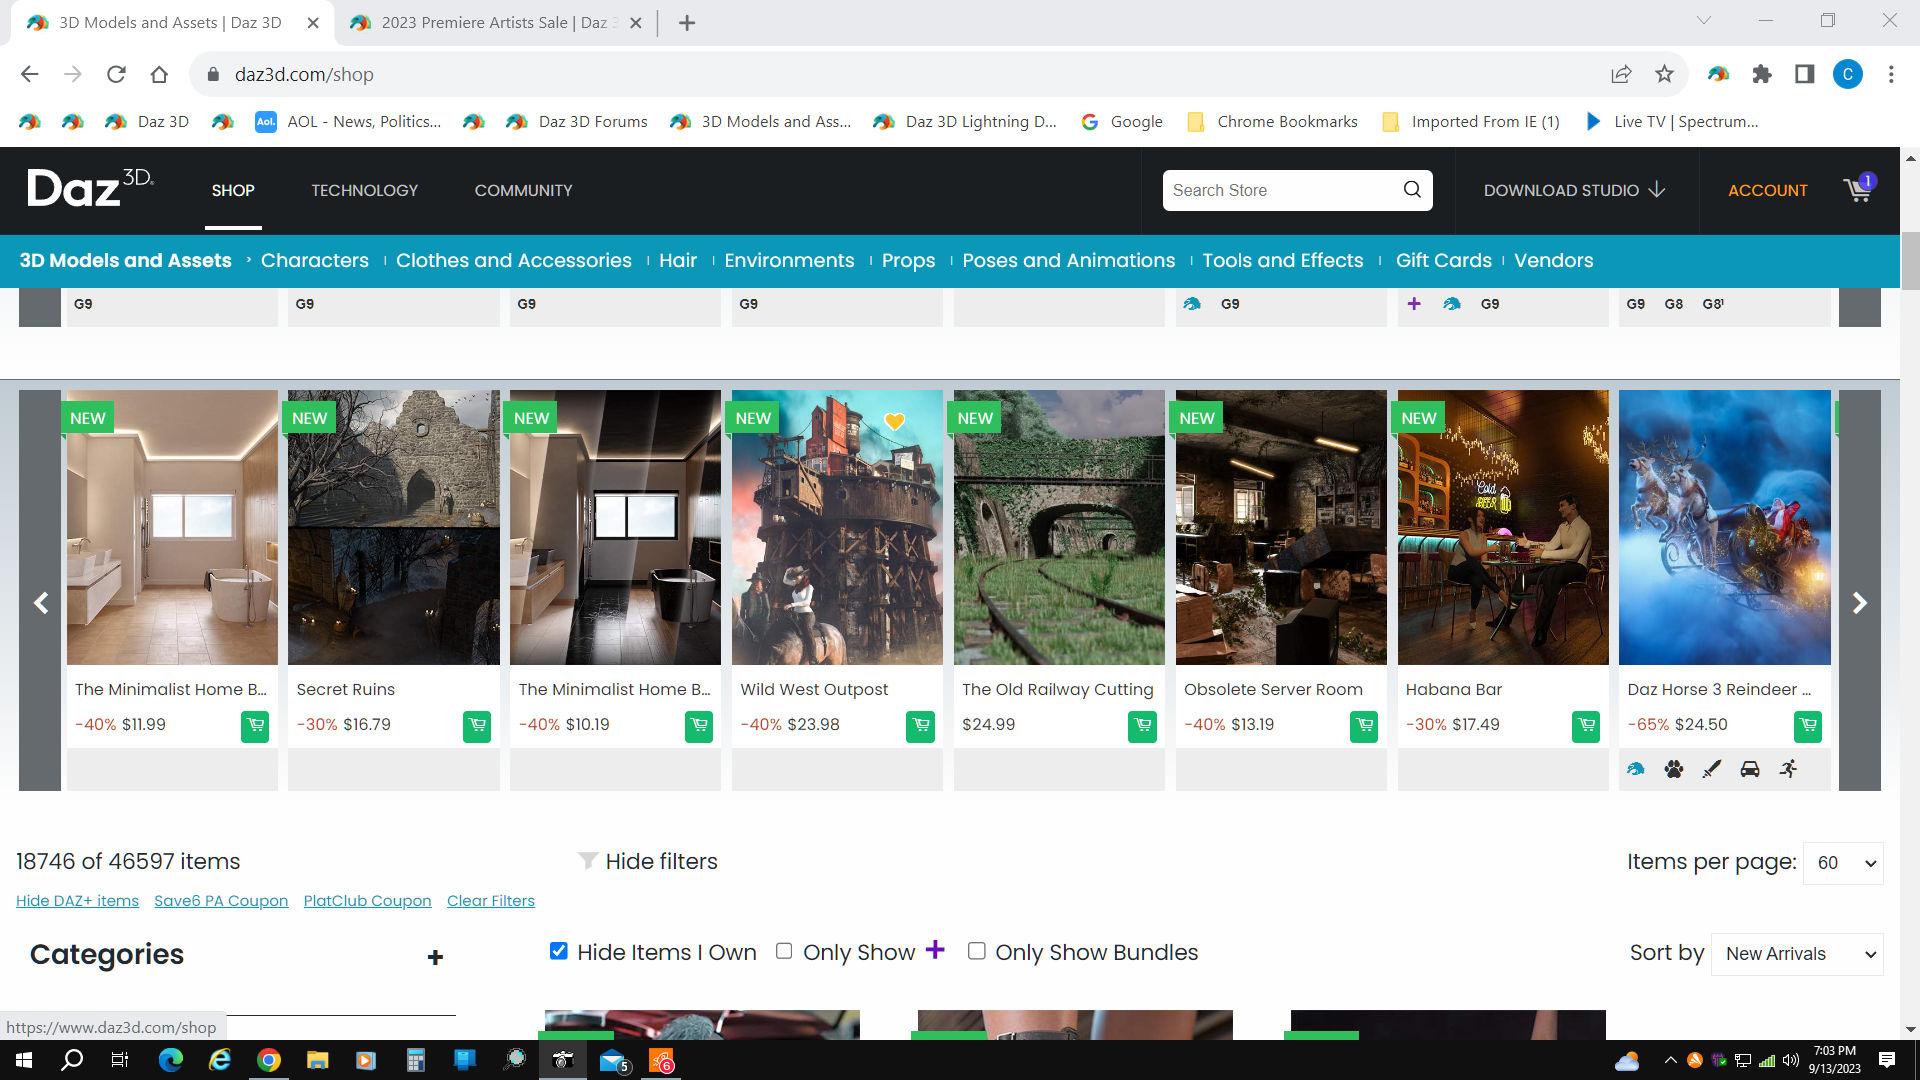Open Items per page dropdown
This screenshot has height=1080, width=1920.
click(x=1843, y=863)
